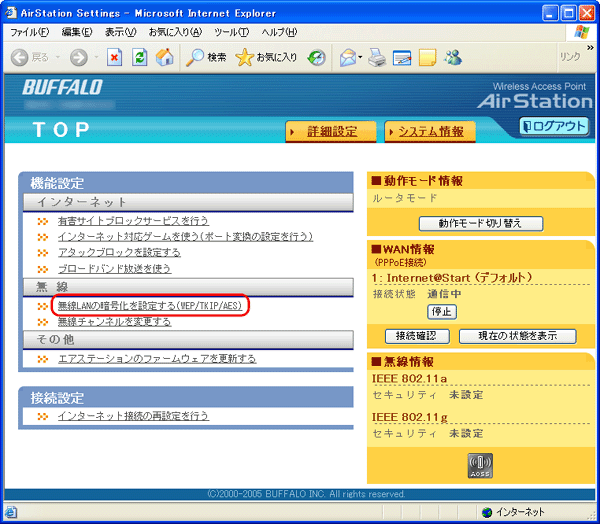Image resolution: width=600 pixels, height=524 pixels.
Task: Click the Windows flag logo icon
Action: [582, 32]
